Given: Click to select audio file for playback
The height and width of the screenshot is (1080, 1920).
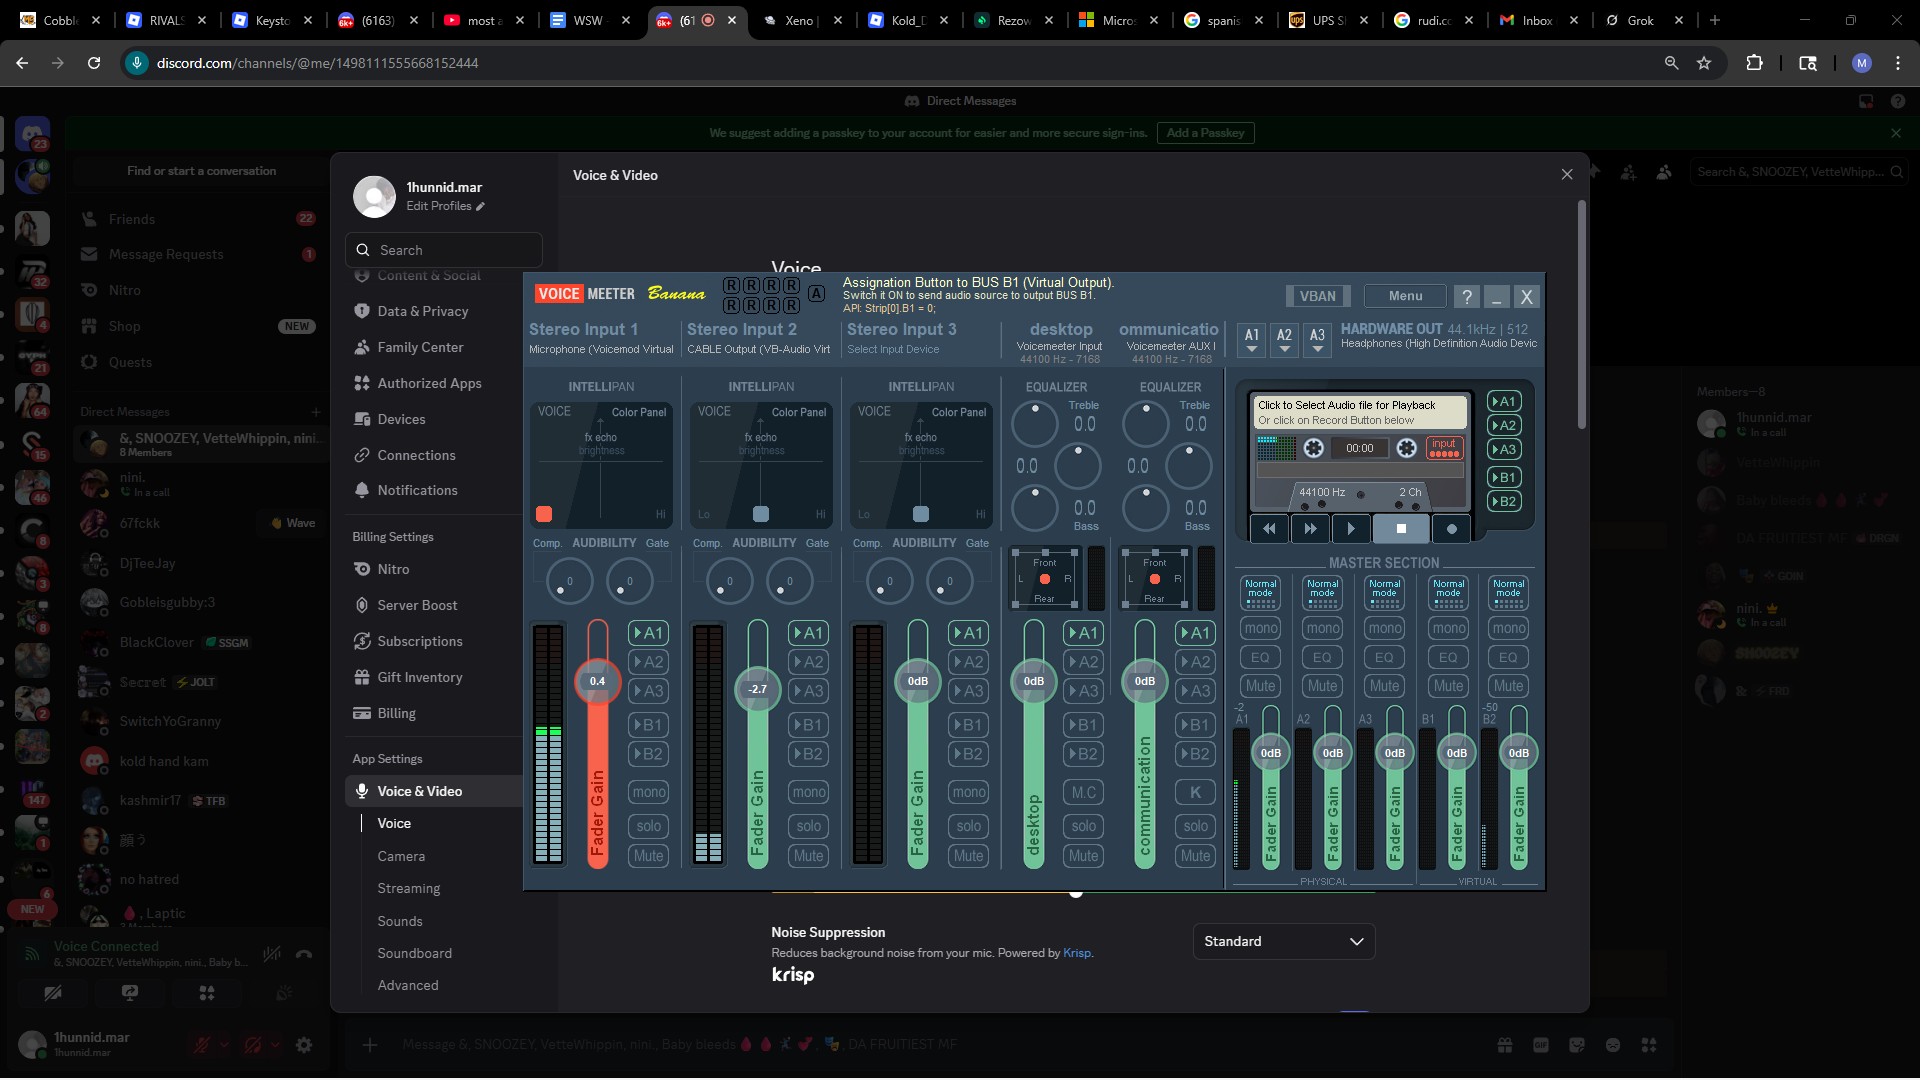Looking at the screenshot, I should (1360, 412).
